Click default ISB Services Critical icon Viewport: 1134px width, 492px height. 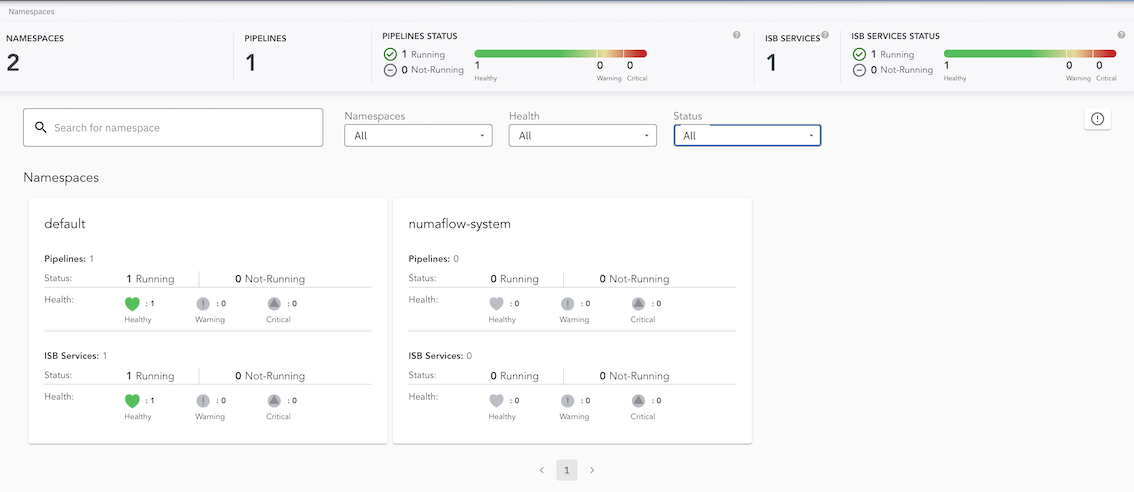pyautogui.click(x=273, y=401)
